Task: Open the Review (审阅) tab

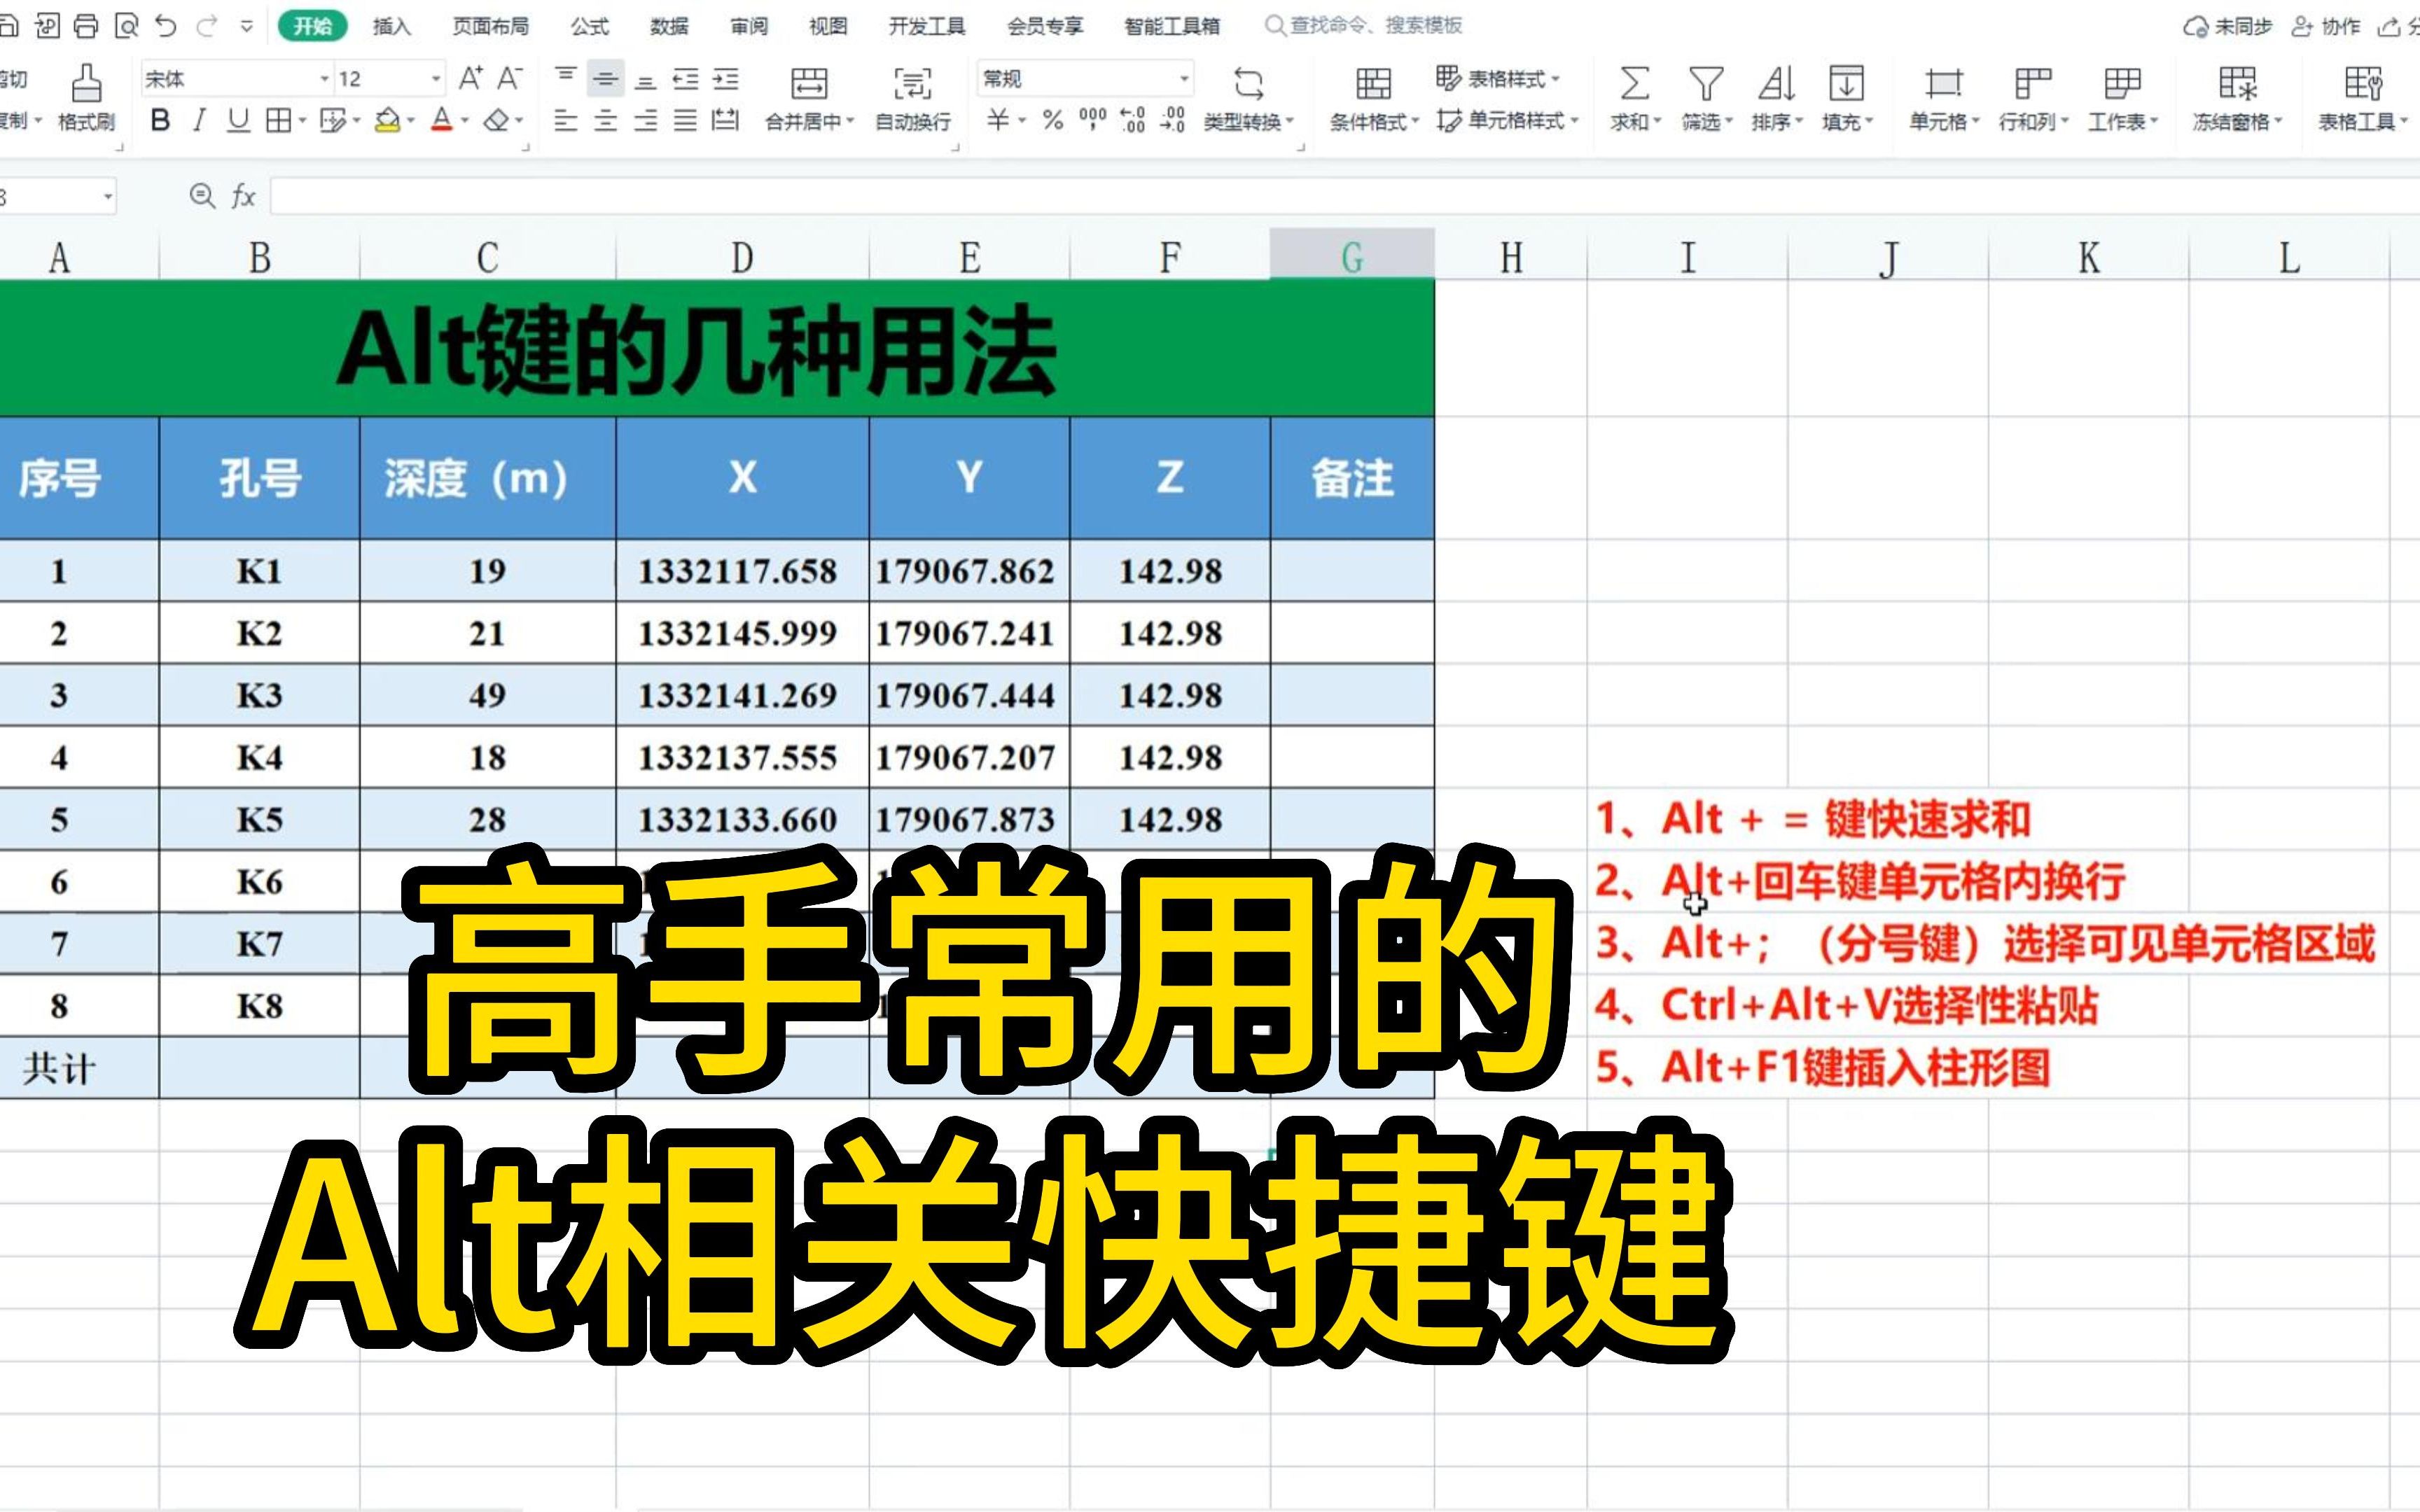Action: (x=749, y=26)
